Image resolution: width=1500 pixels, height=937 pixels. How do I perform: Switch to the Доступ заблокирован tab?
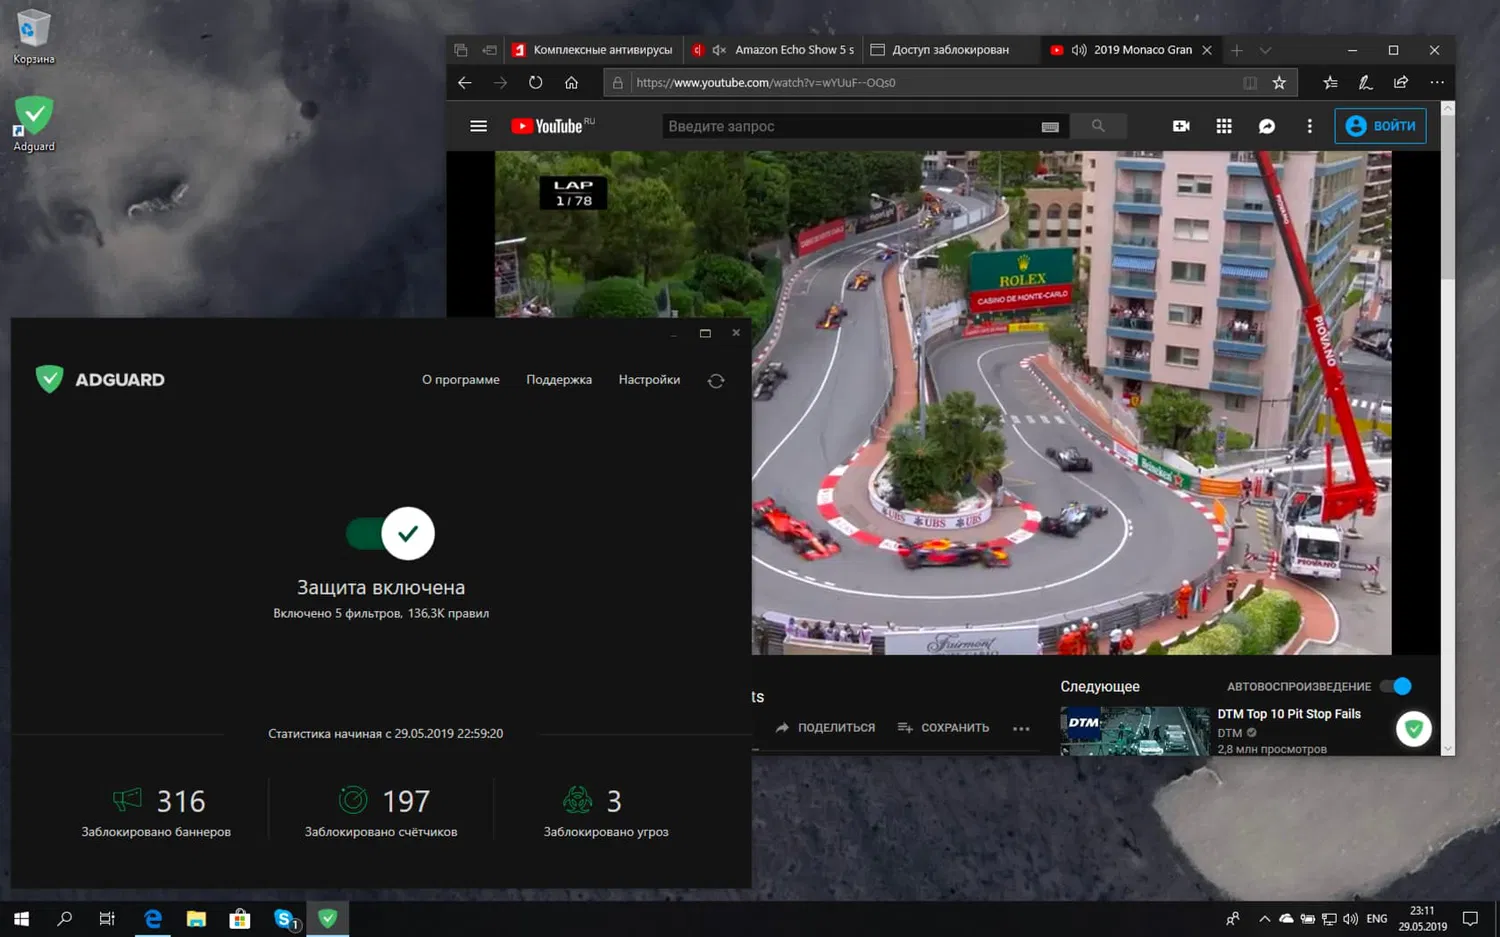(x=950, y=50)
